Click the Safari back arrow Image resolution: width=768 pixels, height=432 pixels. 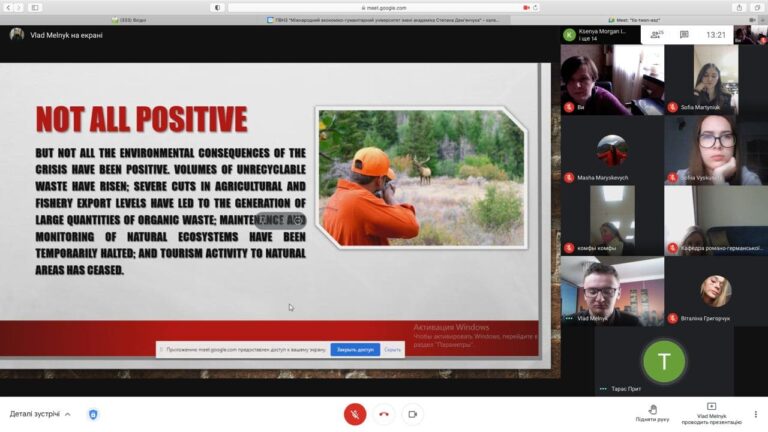tap(8, 8)
